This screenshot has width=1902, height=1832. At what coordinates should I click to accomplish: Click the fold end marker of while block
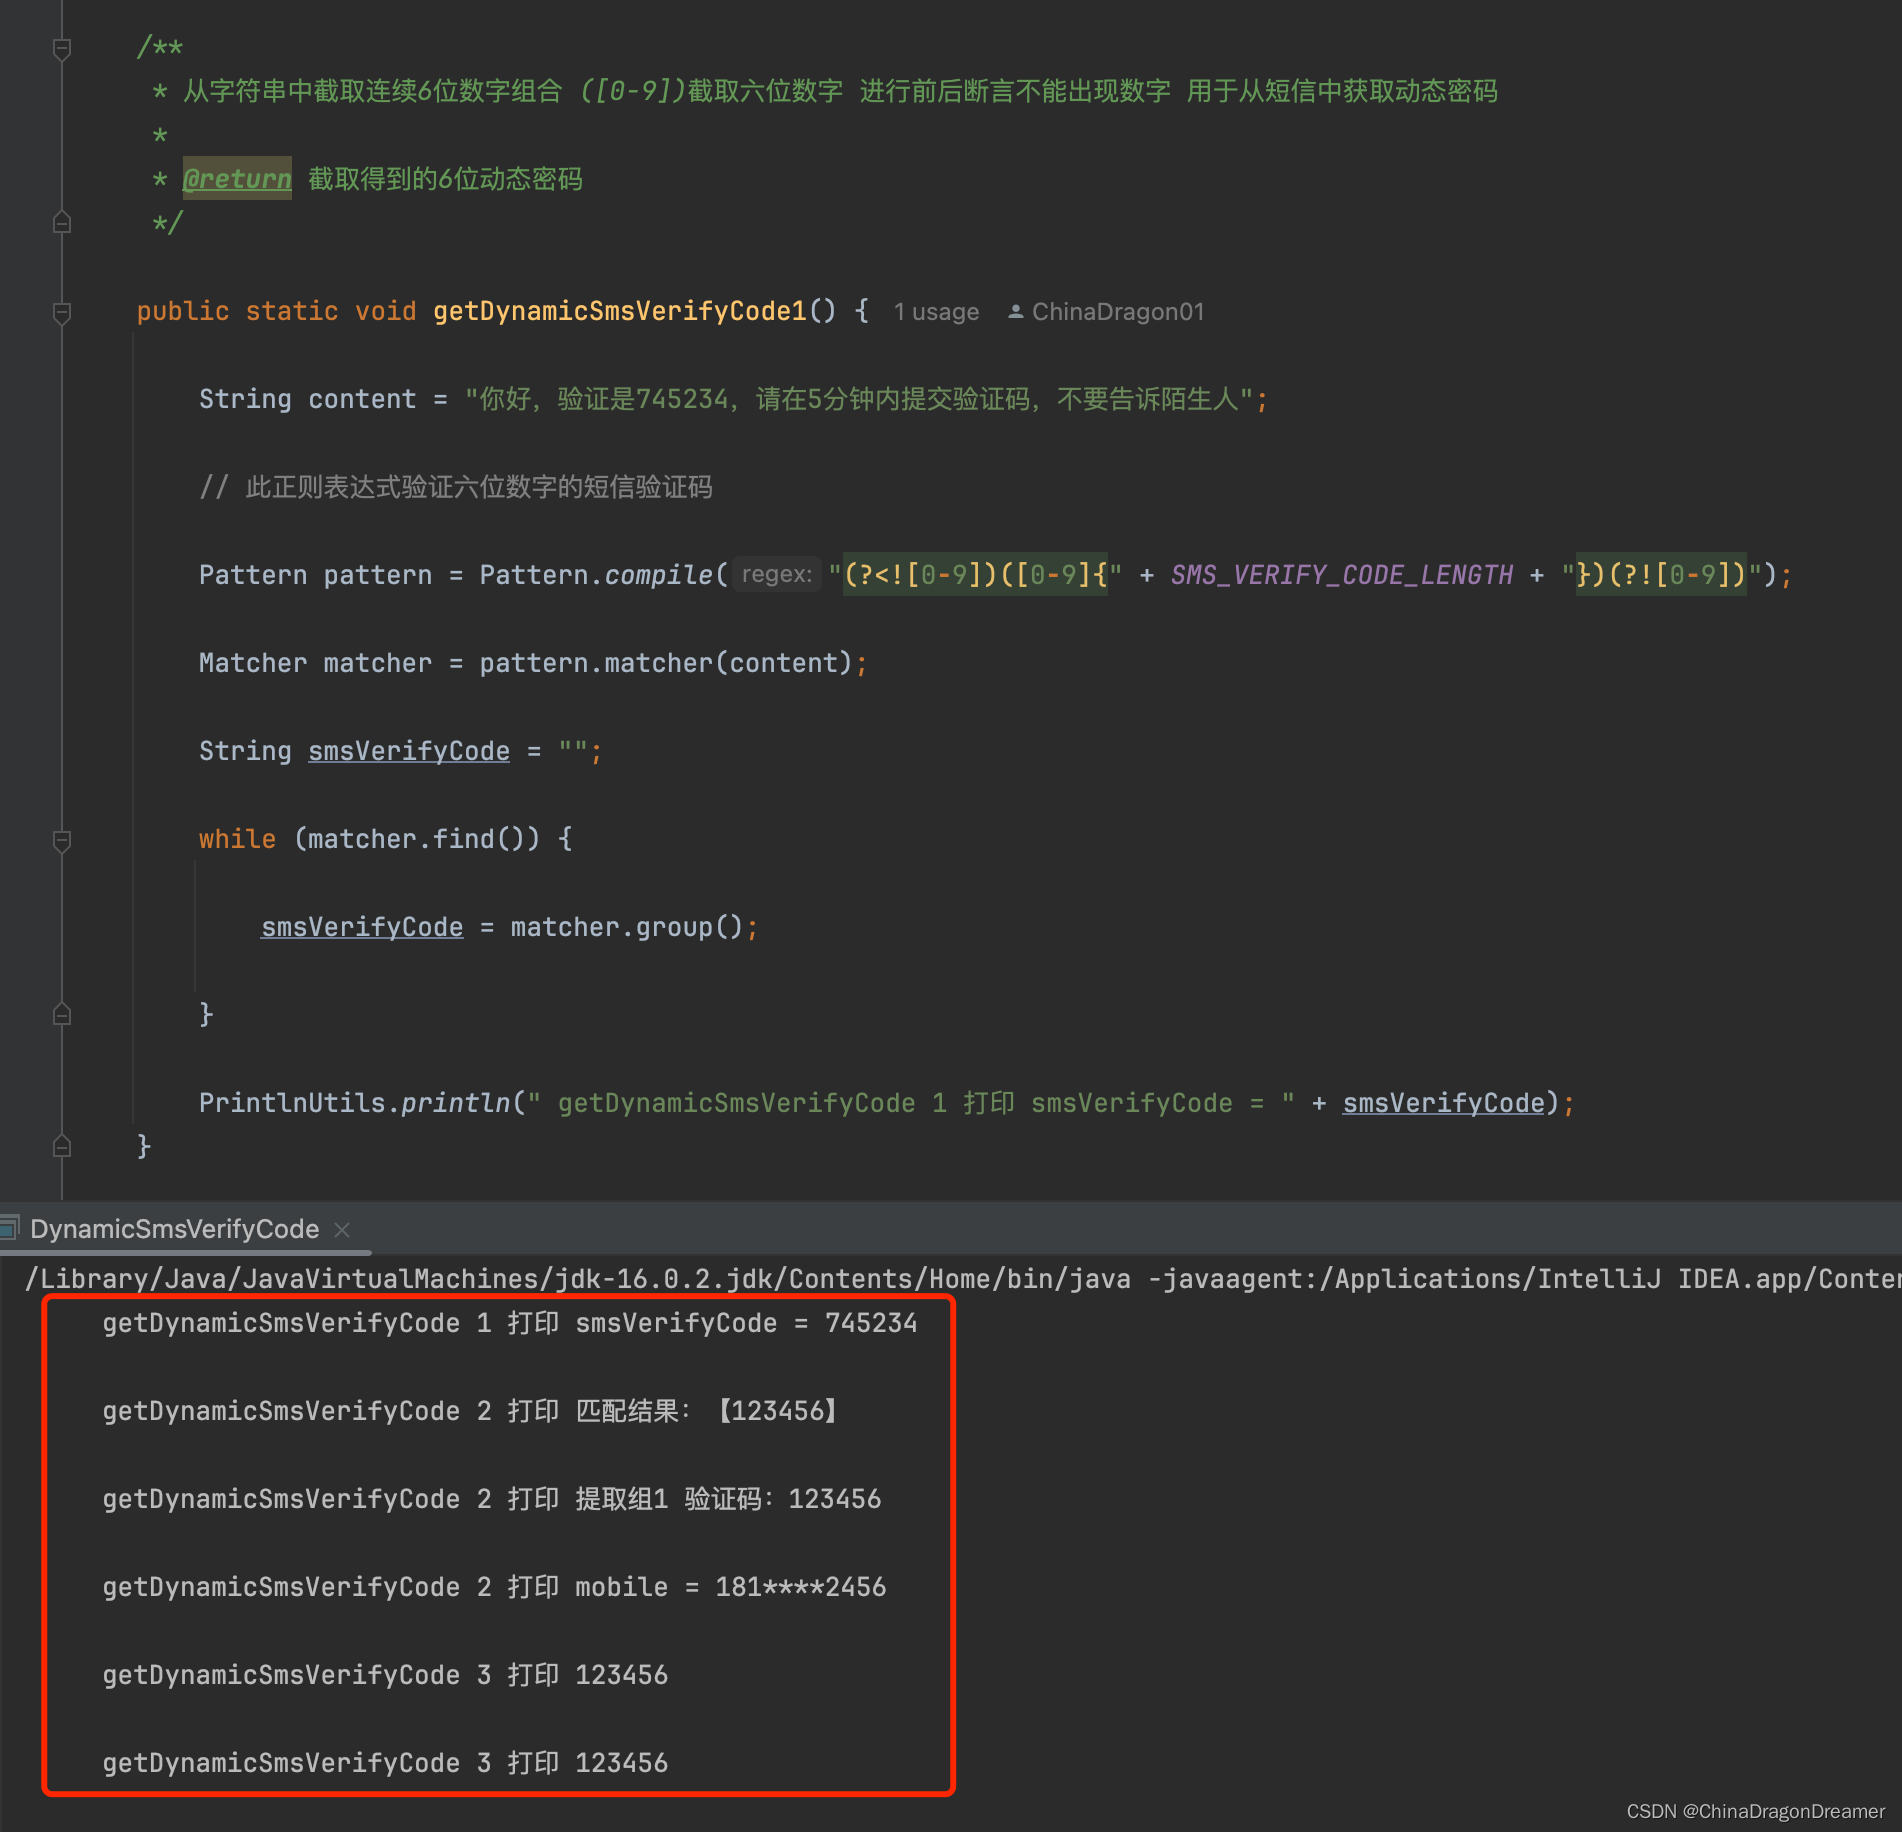pos(62,1014)
